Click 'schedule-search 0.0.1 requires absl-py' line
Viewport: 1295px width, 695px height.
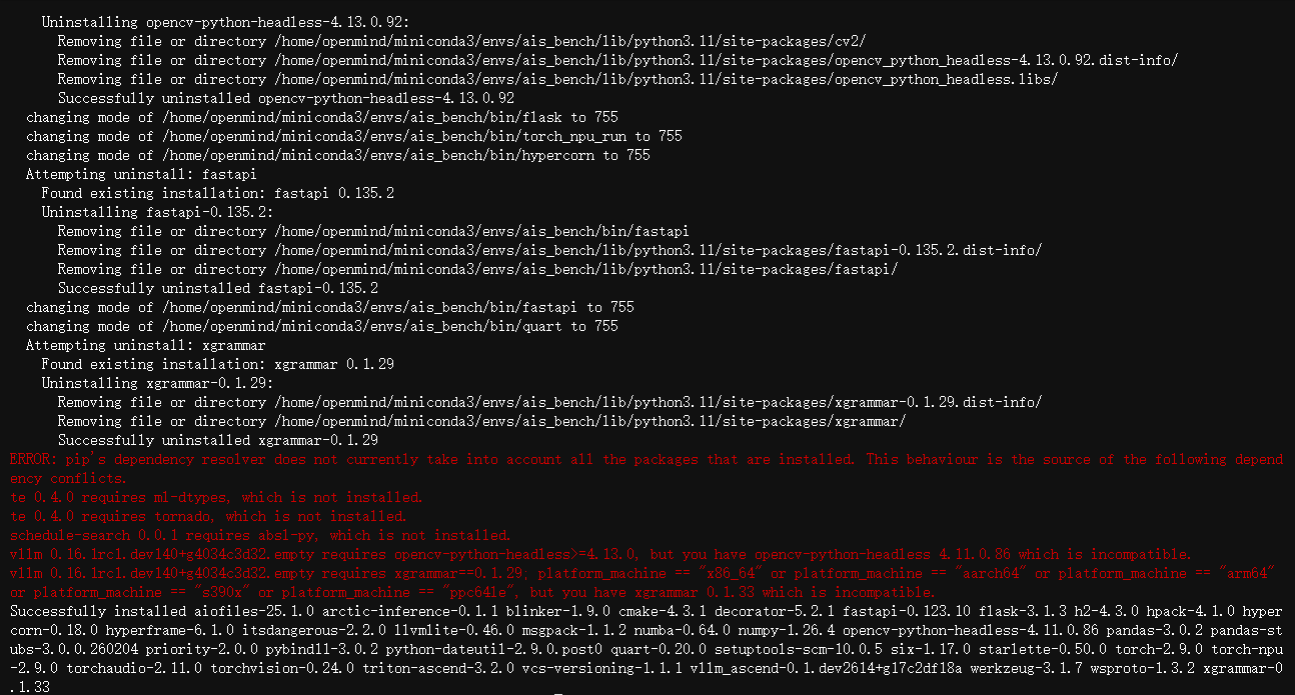coord(260,535)
